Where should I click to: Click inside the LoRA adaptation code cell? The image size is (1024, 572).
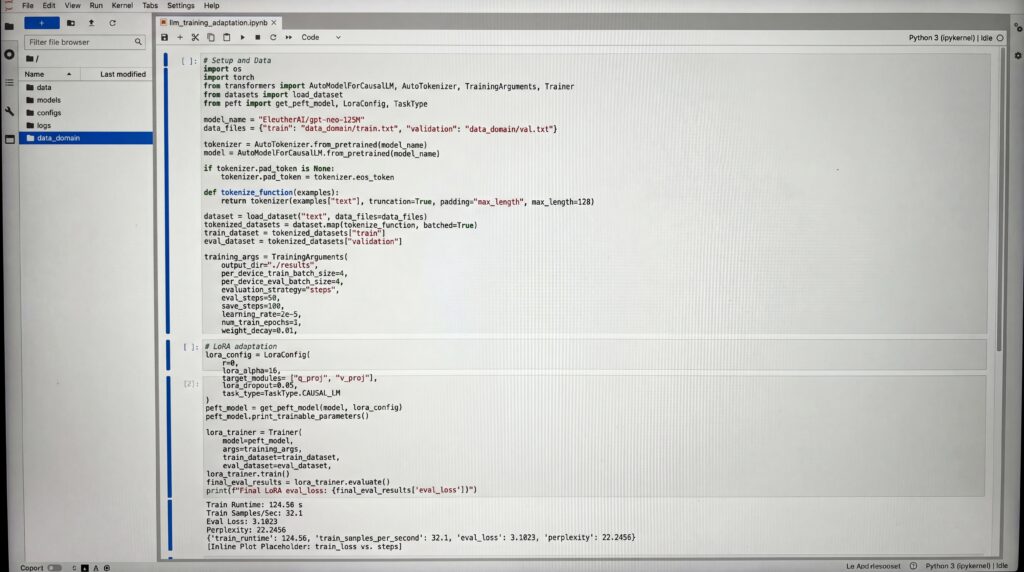[x=594, y=355]
